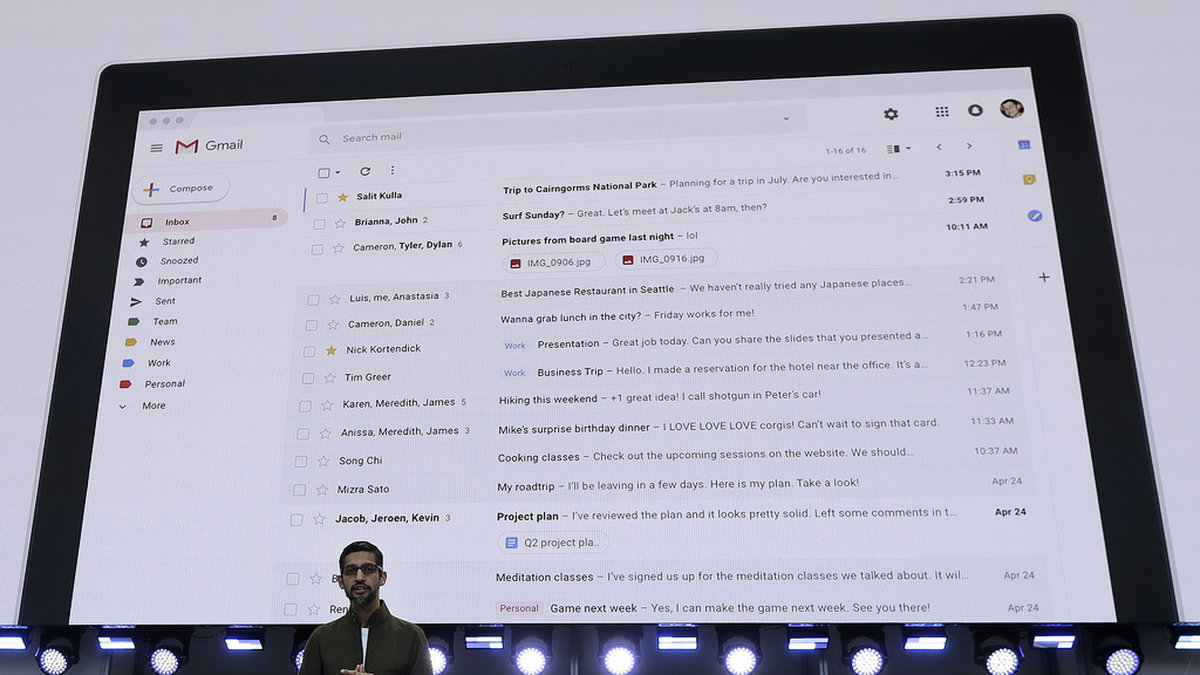Open the notifications icon
The width and height of the screenshot is (1200, 675).
pyautogui.click(x=975, y=110)
